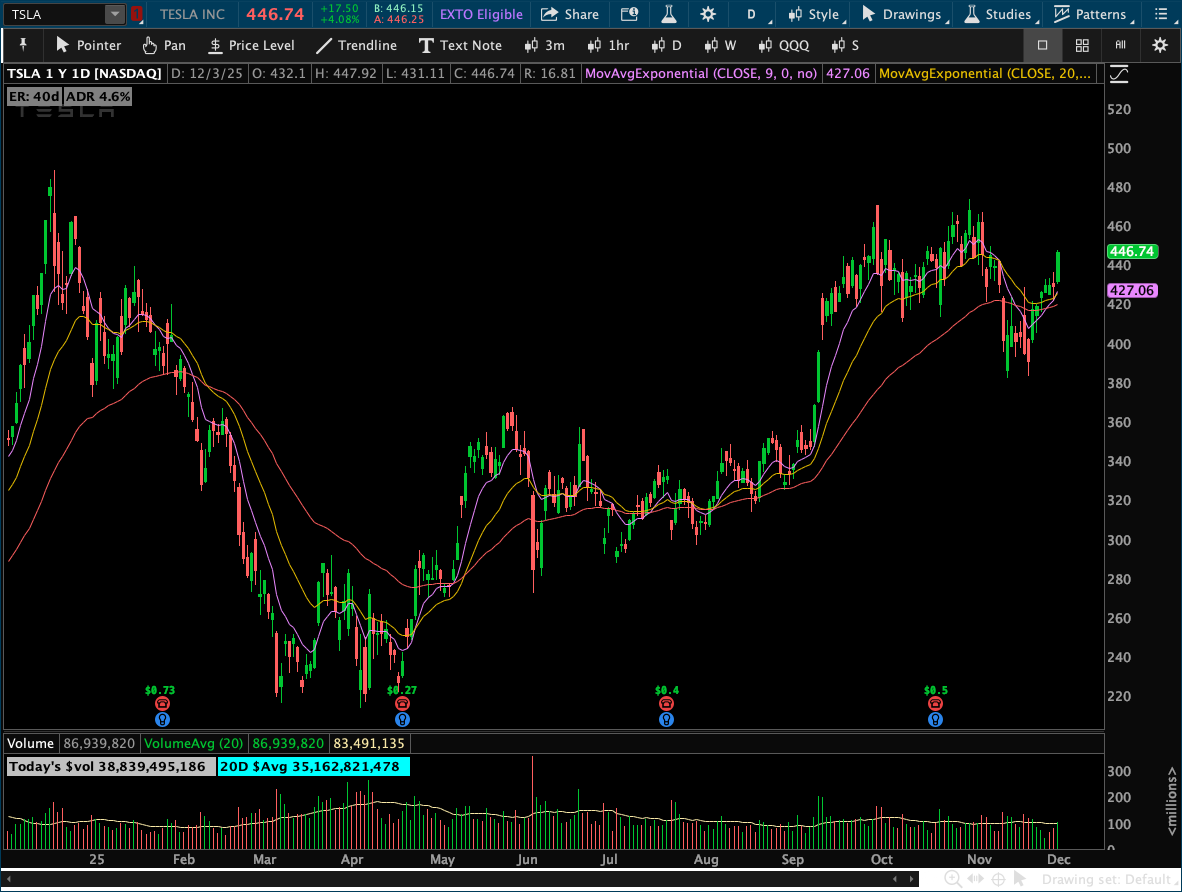Screen dimensions: 1182x892
Task: Click the scrollbar right arrow near Oct
Action: tap(912, 879)
